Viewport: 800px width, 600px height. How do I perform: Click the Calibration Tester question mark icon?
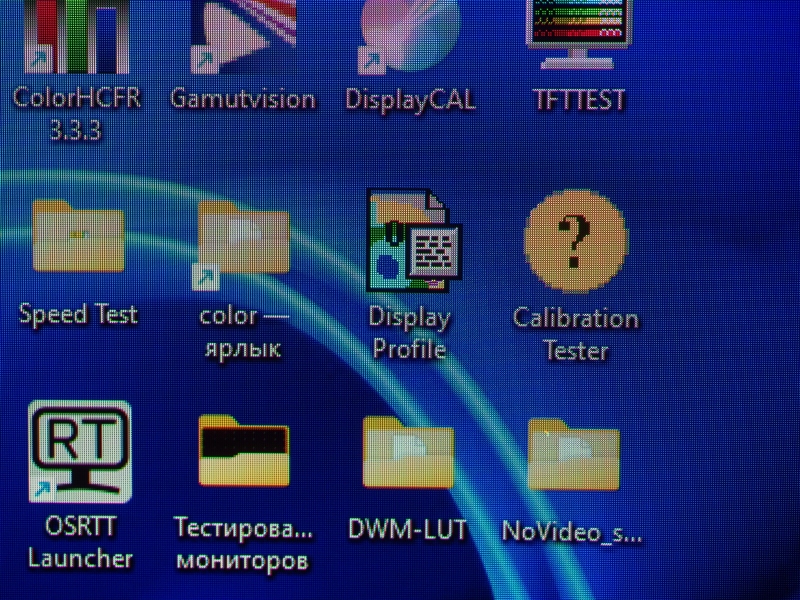point(575,240)
